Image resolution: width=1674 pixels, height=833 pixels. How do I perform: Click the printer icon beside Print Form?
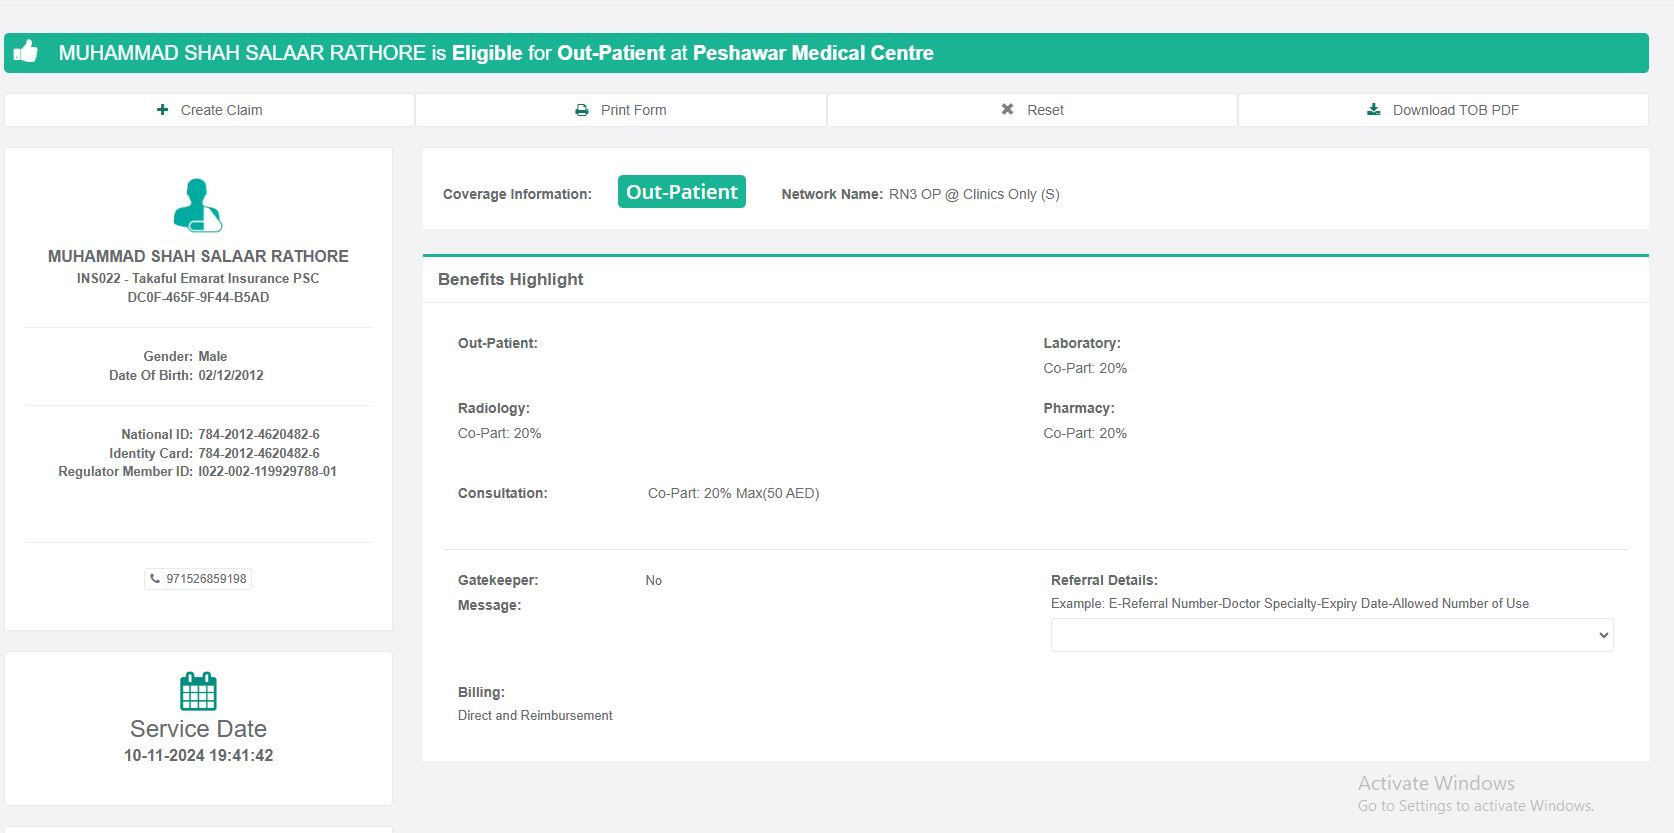point(582,110)
